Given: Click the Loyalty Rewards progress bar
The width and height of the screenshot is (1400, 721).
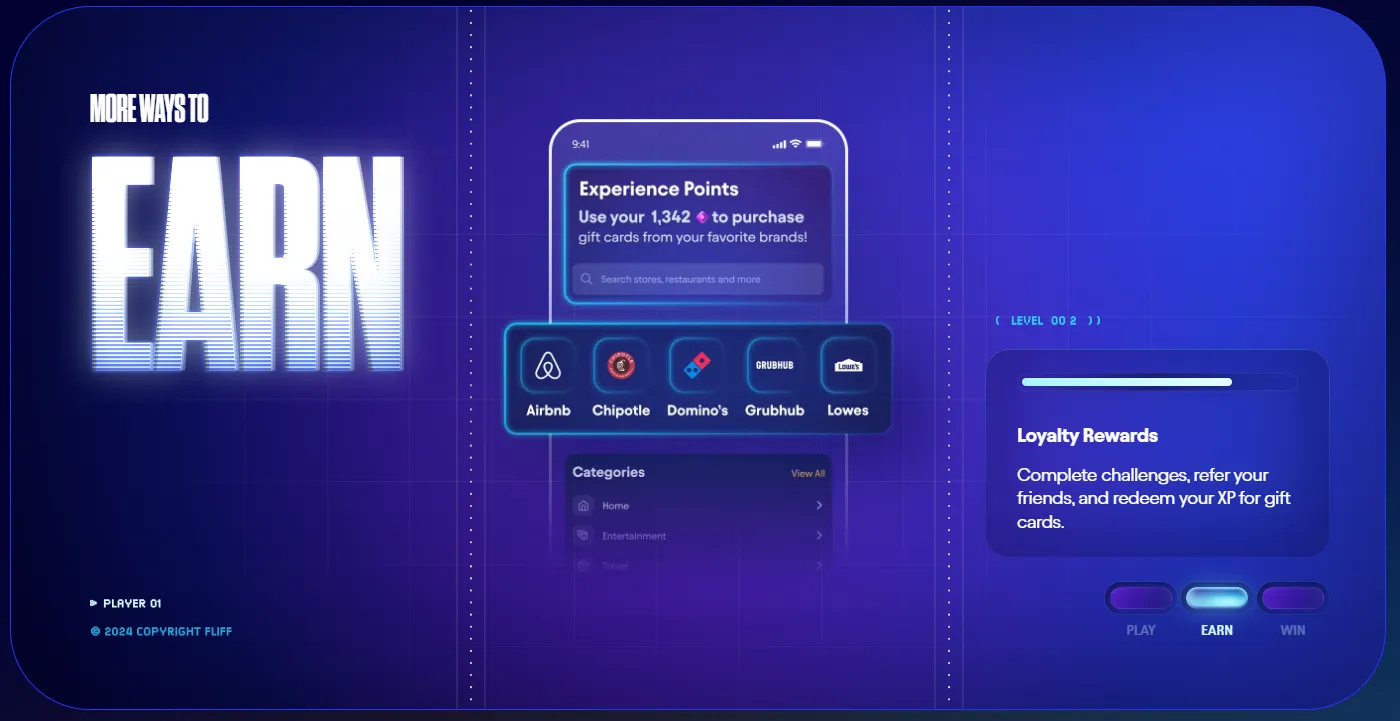Looking at the screenshot, I should click(x=1159, y=382).
